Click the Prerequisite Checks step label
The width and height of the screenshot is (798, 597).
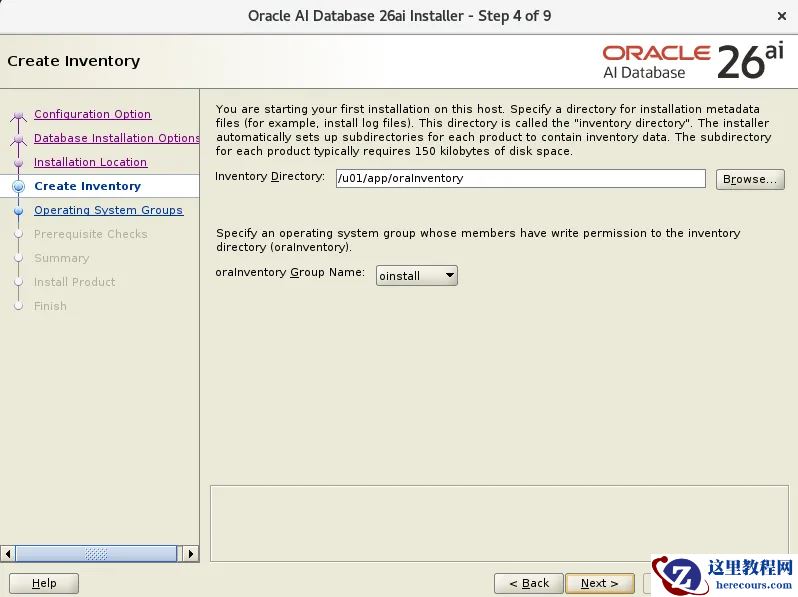pos(91,234)
